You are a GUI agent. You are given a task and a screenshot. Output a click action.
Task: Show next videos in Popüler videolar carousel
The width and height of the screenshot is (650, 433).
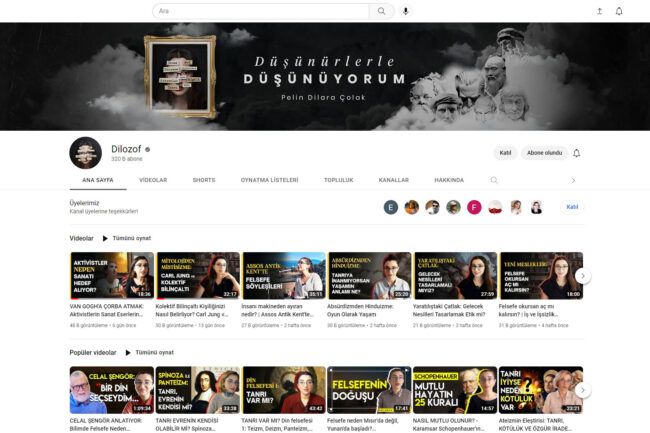pyautogui.click(x=583, y=390)
